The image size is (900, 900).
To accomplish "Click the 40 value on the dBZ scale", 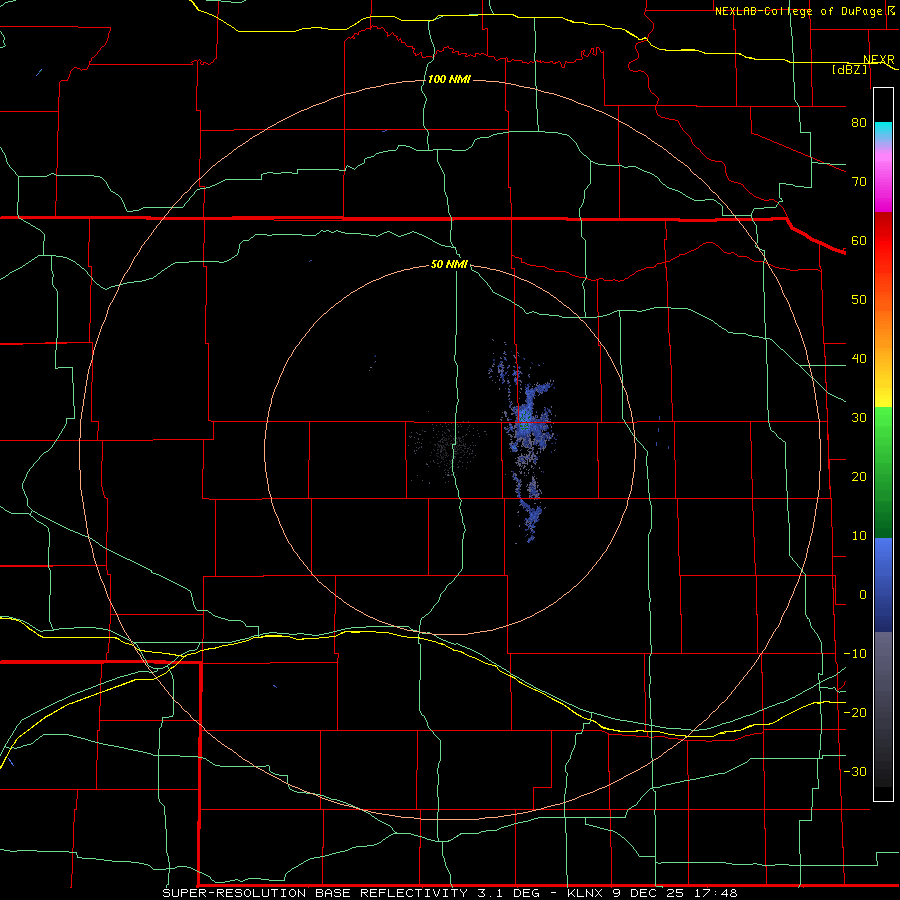I will 859,359.
